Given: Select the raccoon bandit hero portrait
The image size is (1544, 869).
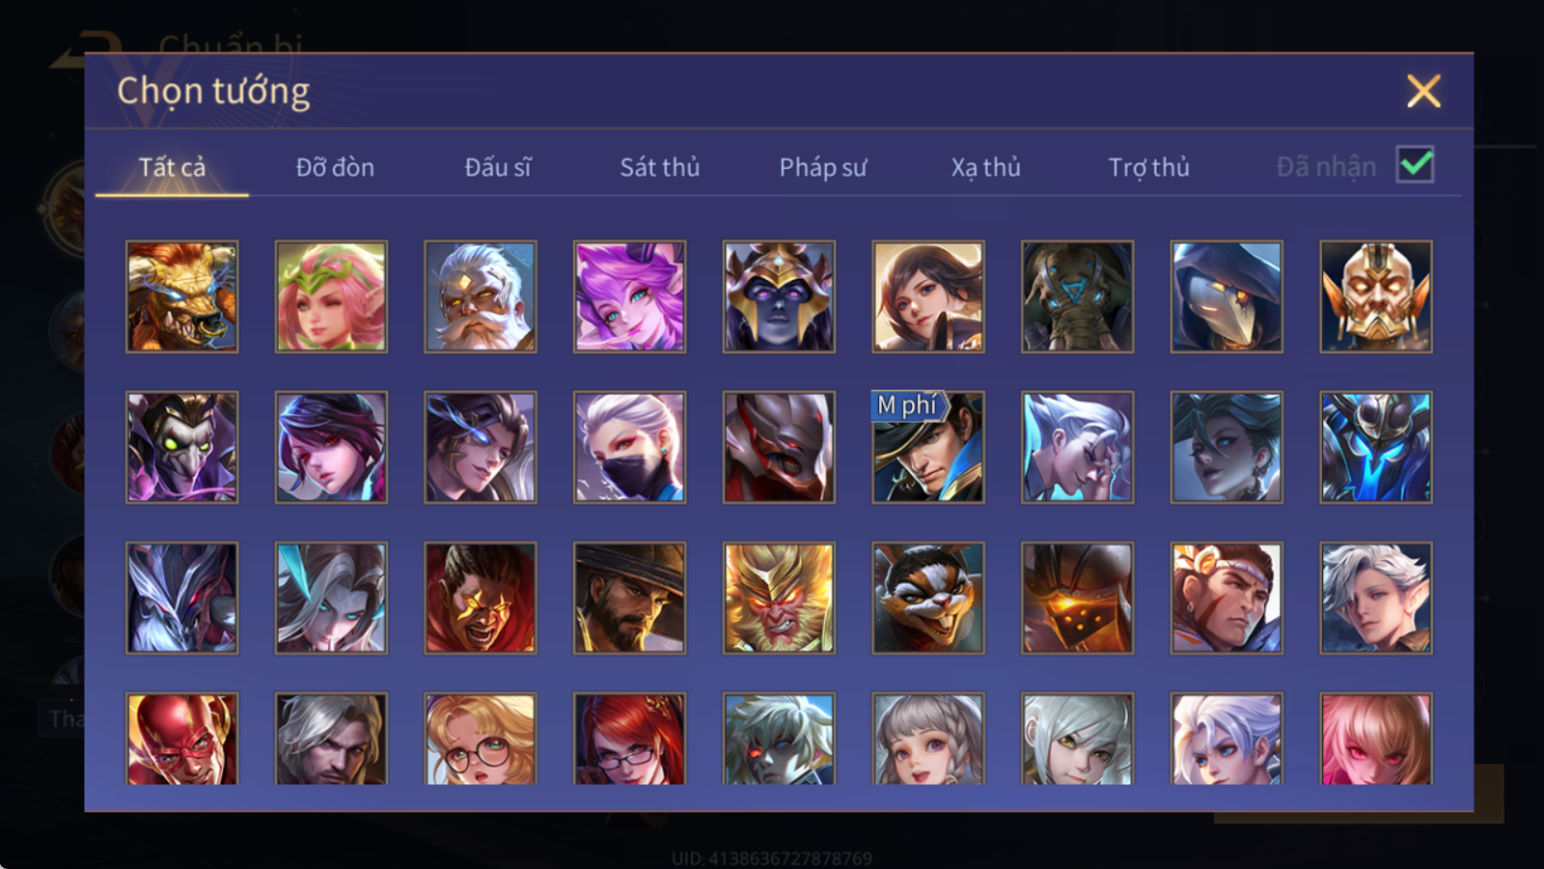Looking at the screenshot, I should point(928,598).
